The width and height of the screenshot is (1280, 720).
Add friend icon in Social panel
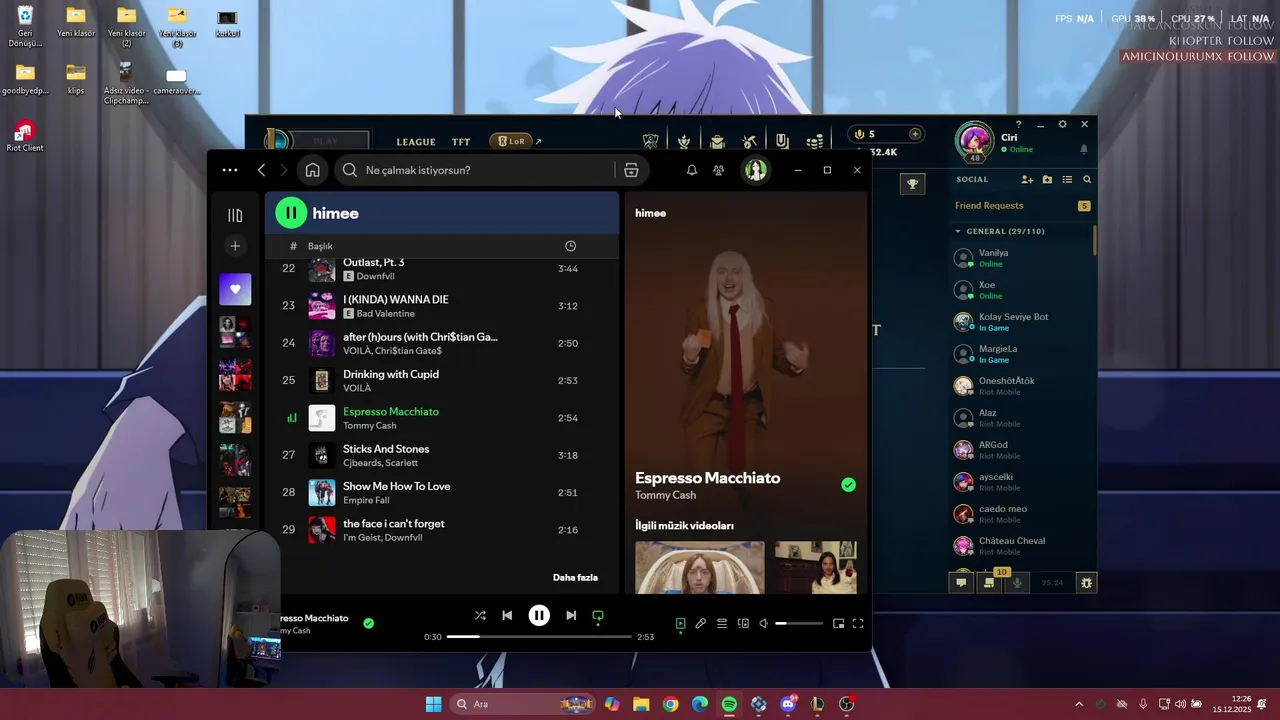(x=1027, y=180)
